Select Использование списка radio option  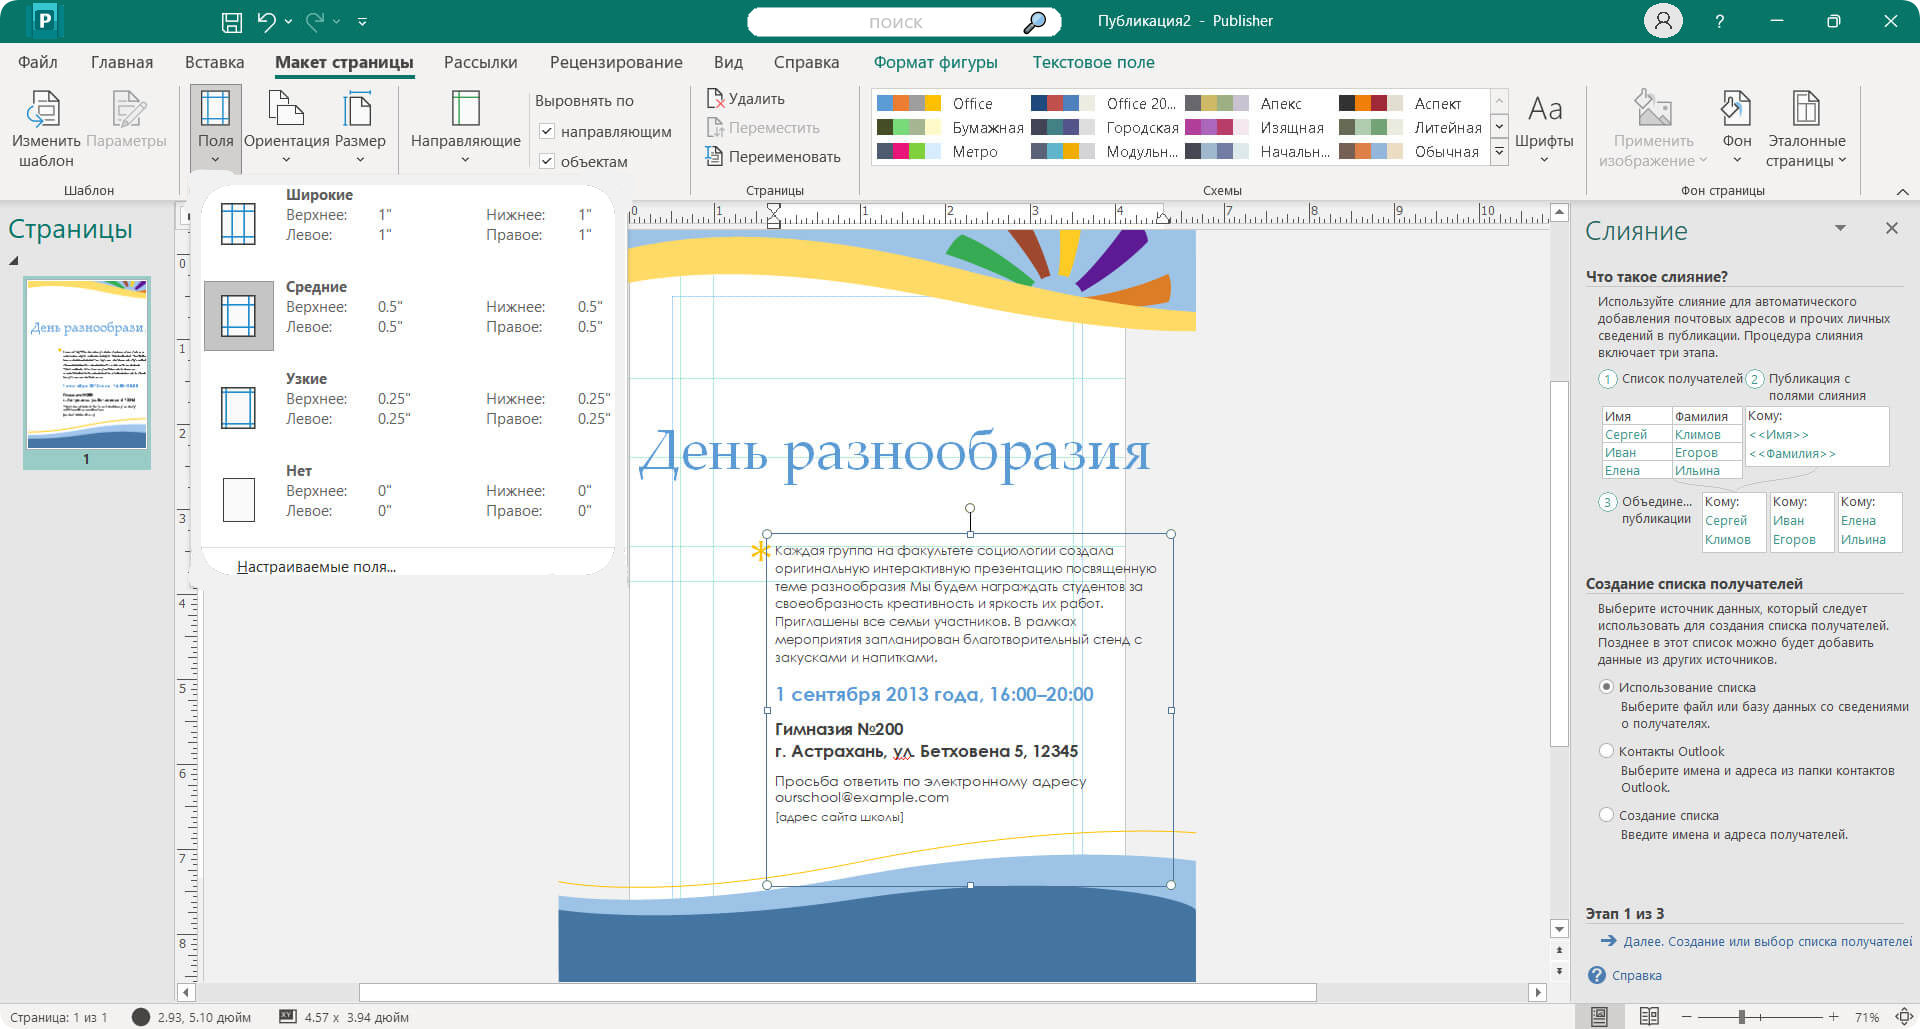pos(1606,687)
